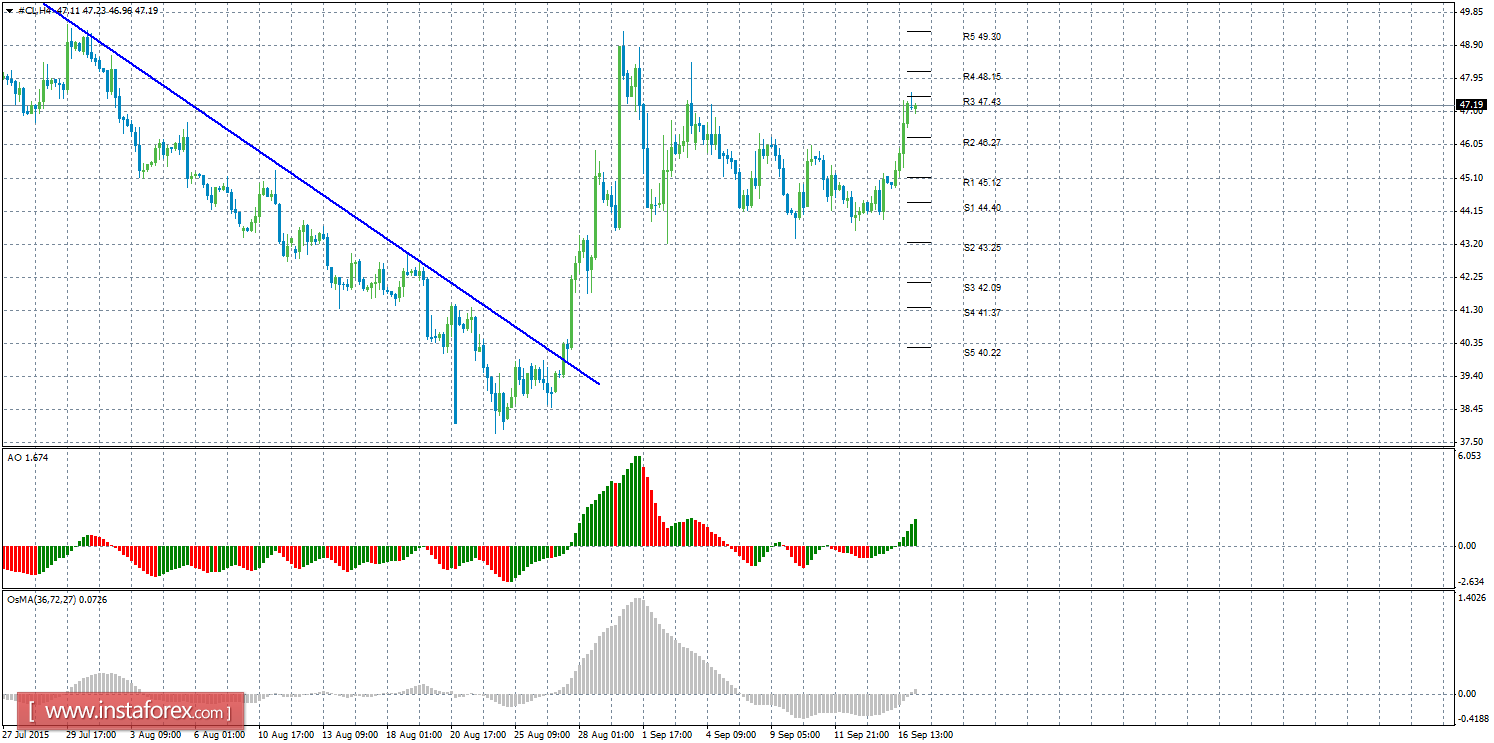Click the 27 Jul 2015 date label
The width and height of the screenshot is (1494, 743).
[25, 734]
